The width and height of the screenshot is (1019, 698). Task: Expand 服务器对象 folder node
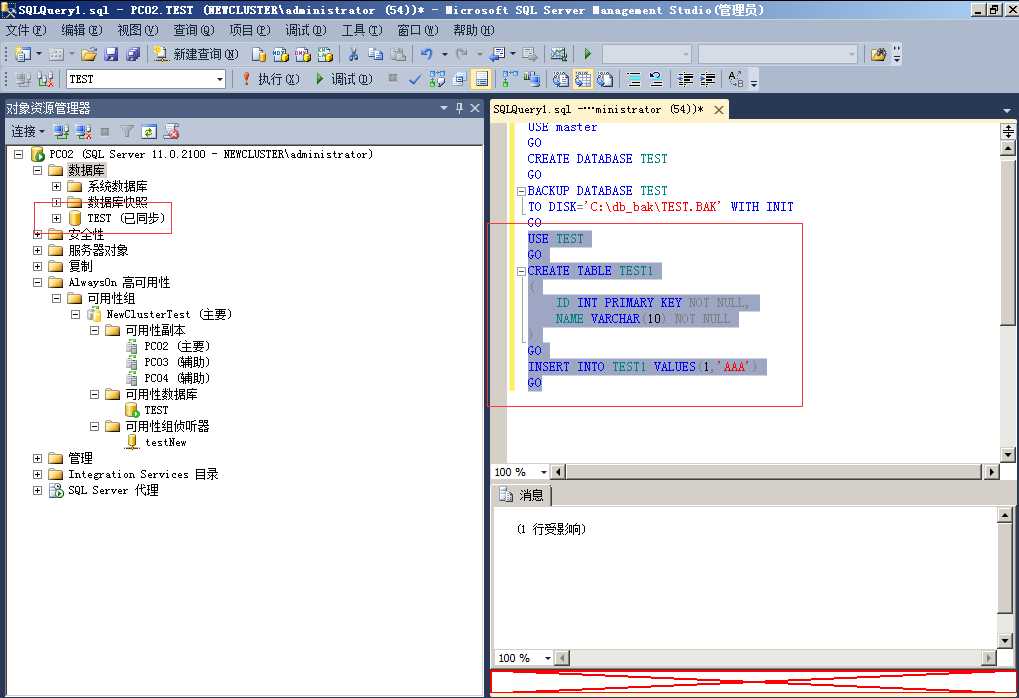click(38, 250)
